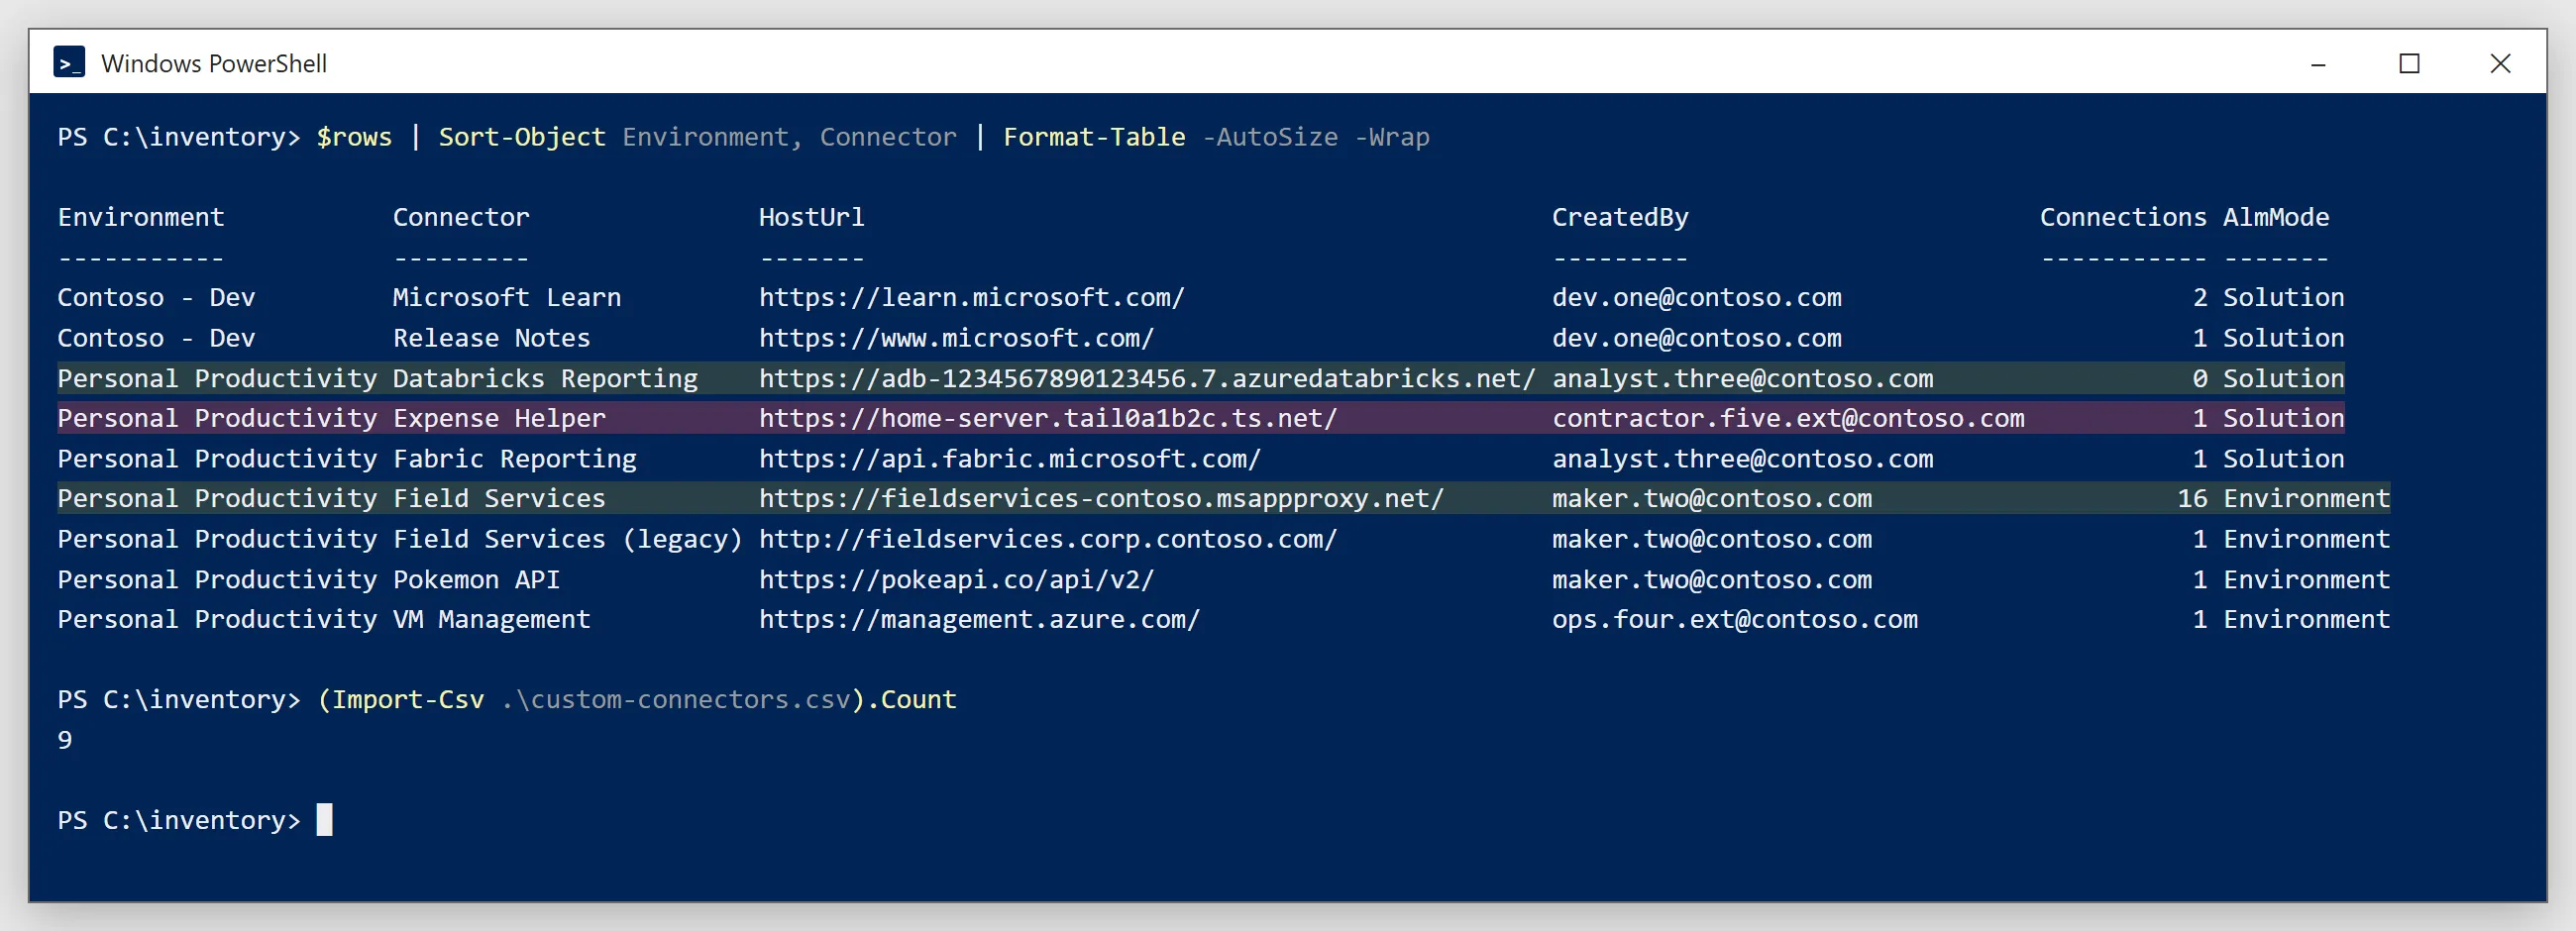Click the http://fieldservices.corp.contoso.com/ URL
Screen dimensions: 2576x931
(1048, 539)
